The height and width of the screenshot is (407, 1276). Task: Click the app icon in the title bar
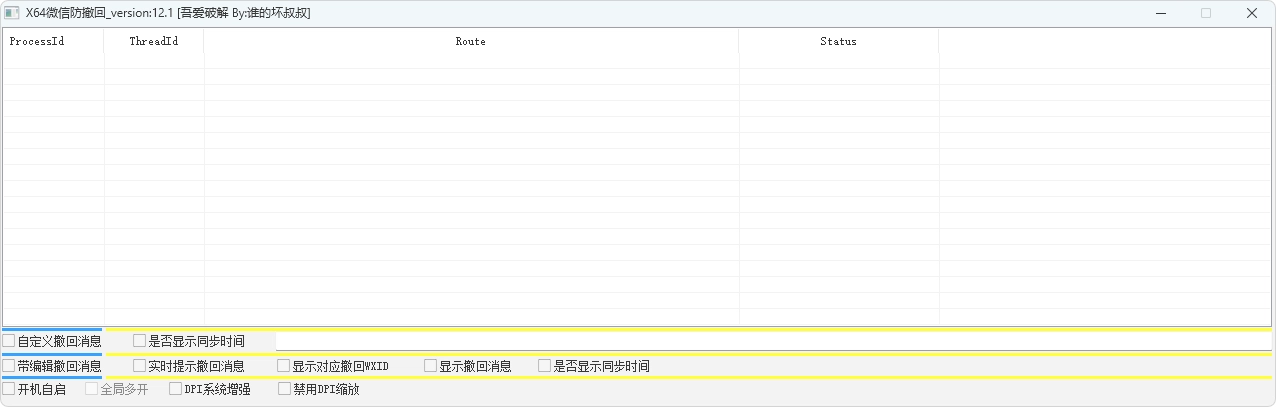click(13, 13)
